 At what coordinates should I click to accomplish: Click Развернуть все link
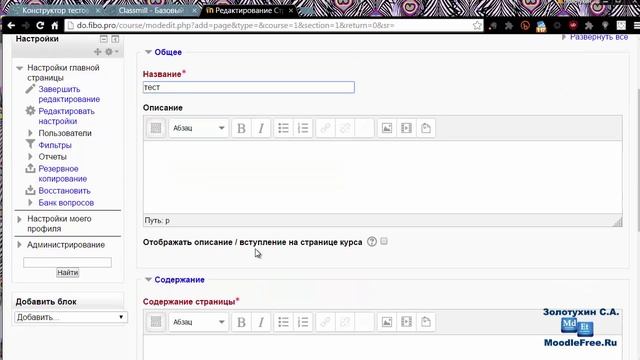tap(599, 37)
